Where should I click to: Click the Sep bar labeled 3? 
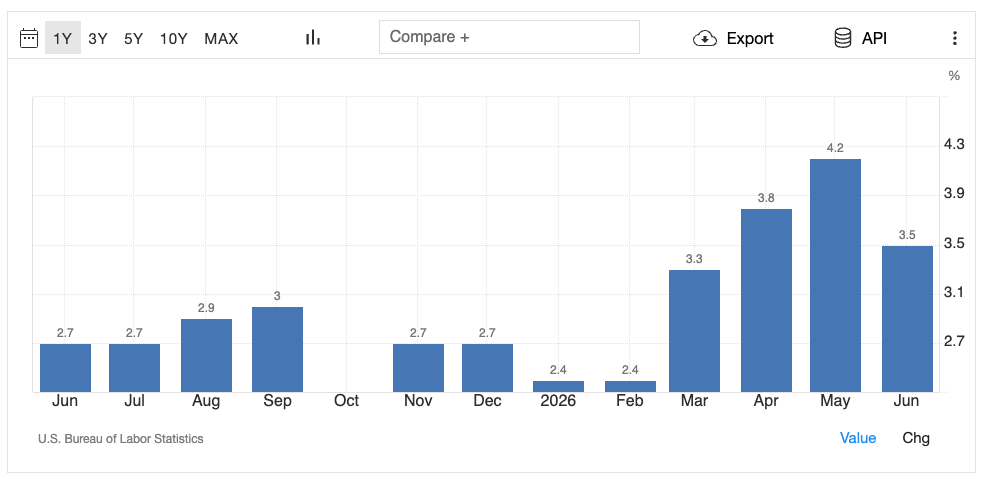(x=277, y=349)
